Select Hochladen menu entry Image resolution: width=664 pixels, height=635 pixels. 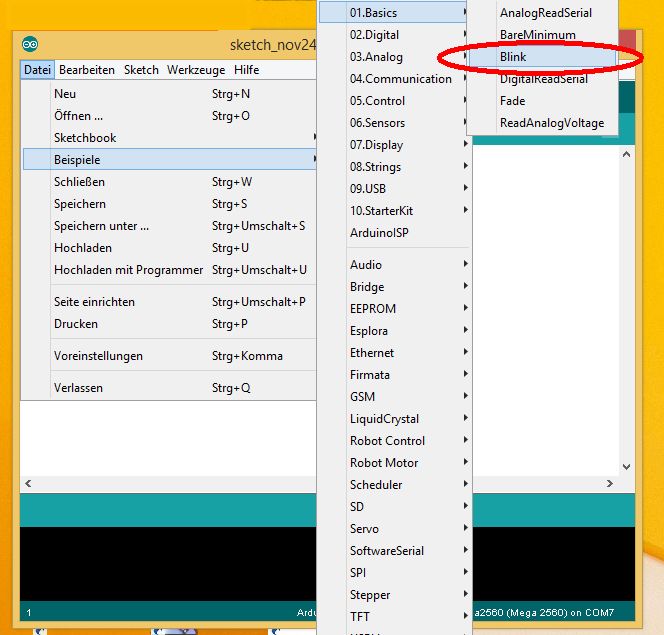click(x=169, y=248)
